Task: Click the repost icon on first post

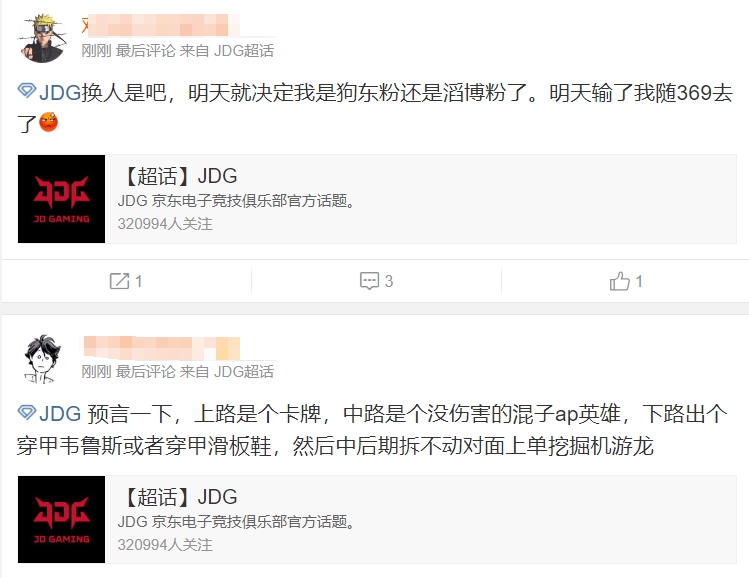Action: pyautogui.click(x=119, y=281)
